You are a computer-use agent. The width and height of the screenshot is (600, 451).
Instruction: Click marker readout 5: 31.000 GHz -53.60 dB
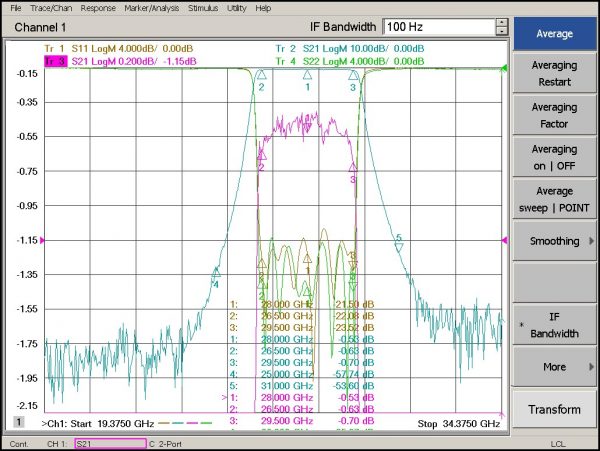coord(302,386)
